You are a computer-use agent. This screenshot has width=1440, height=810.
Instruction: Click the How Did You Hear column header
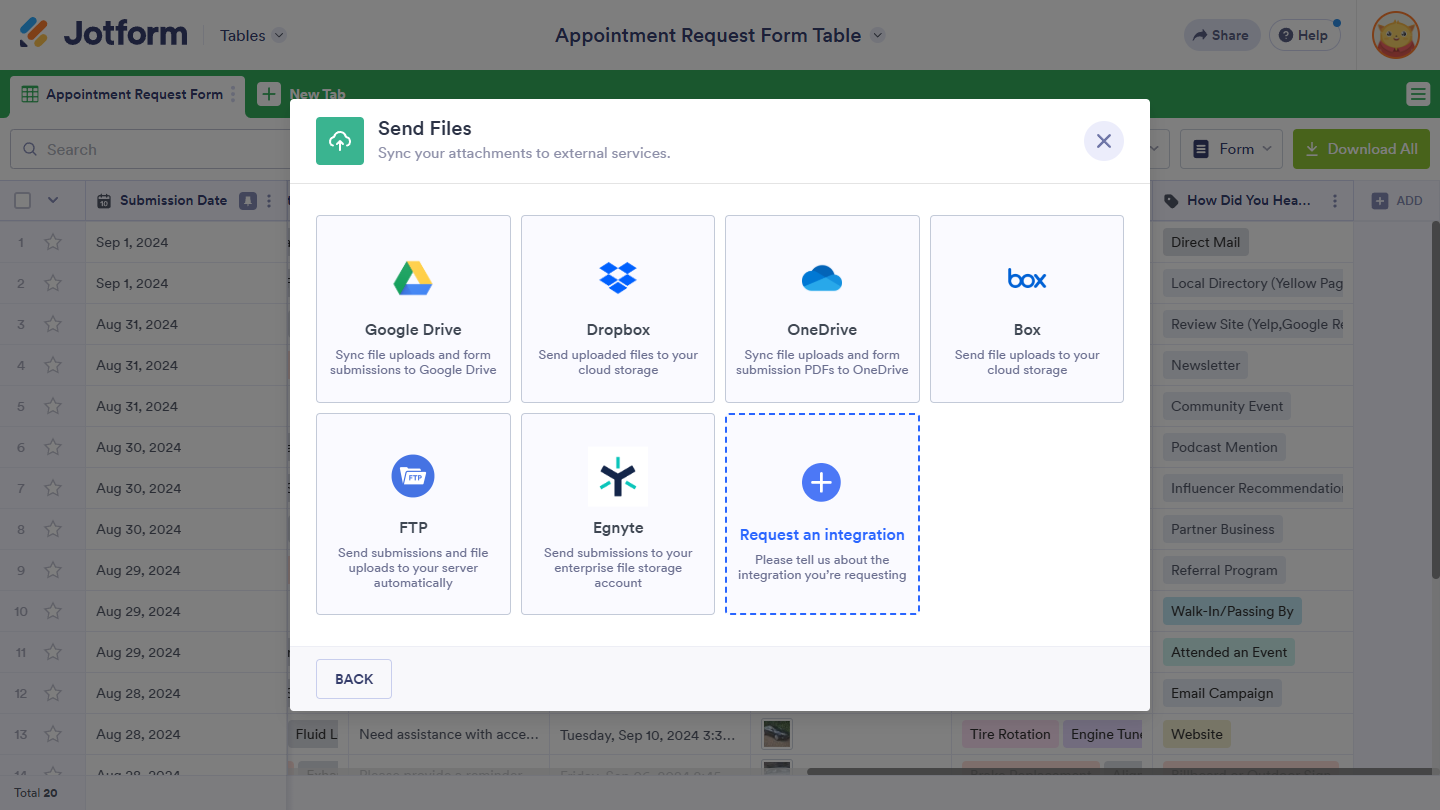pyautogui.click(x=1254, y=201)
